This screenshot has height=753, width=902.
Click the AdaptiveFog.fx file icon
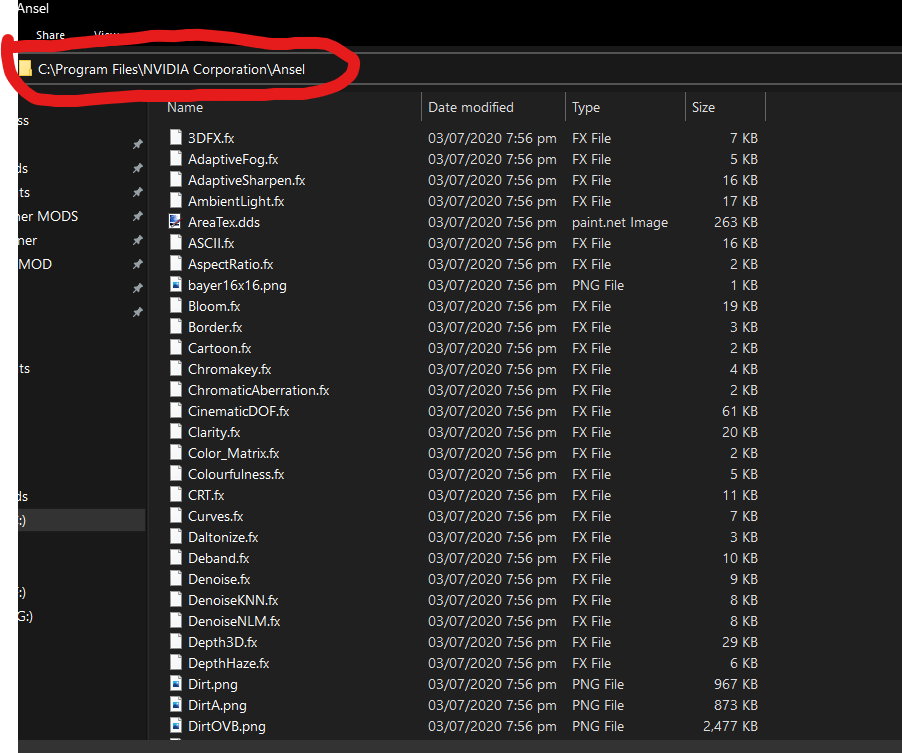point(176,159)
